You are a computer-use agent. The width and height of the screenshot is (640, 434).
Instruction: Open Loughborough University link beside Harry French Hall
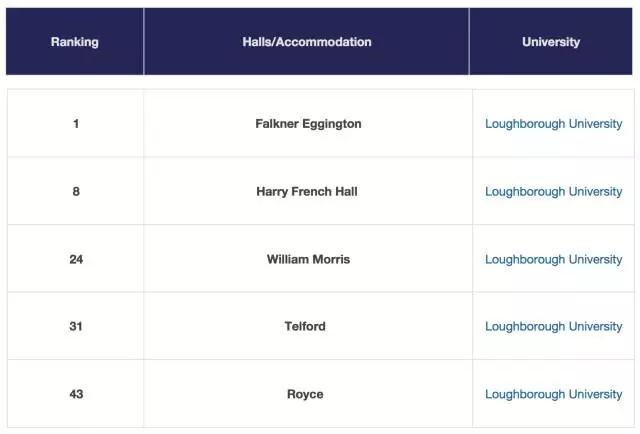click(x=553, y=191)
